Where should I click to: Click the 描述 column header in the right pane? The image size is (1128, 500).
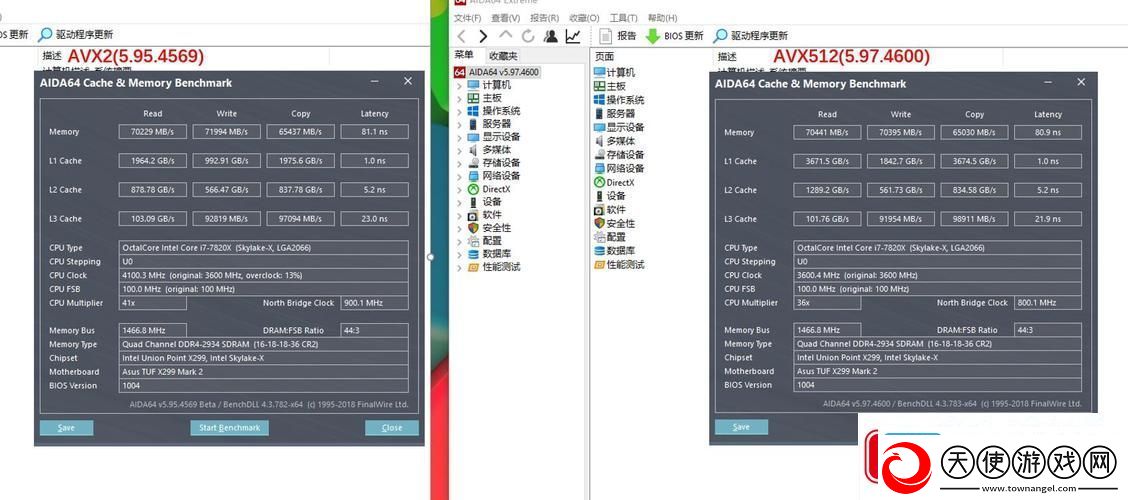coord(727,56)
